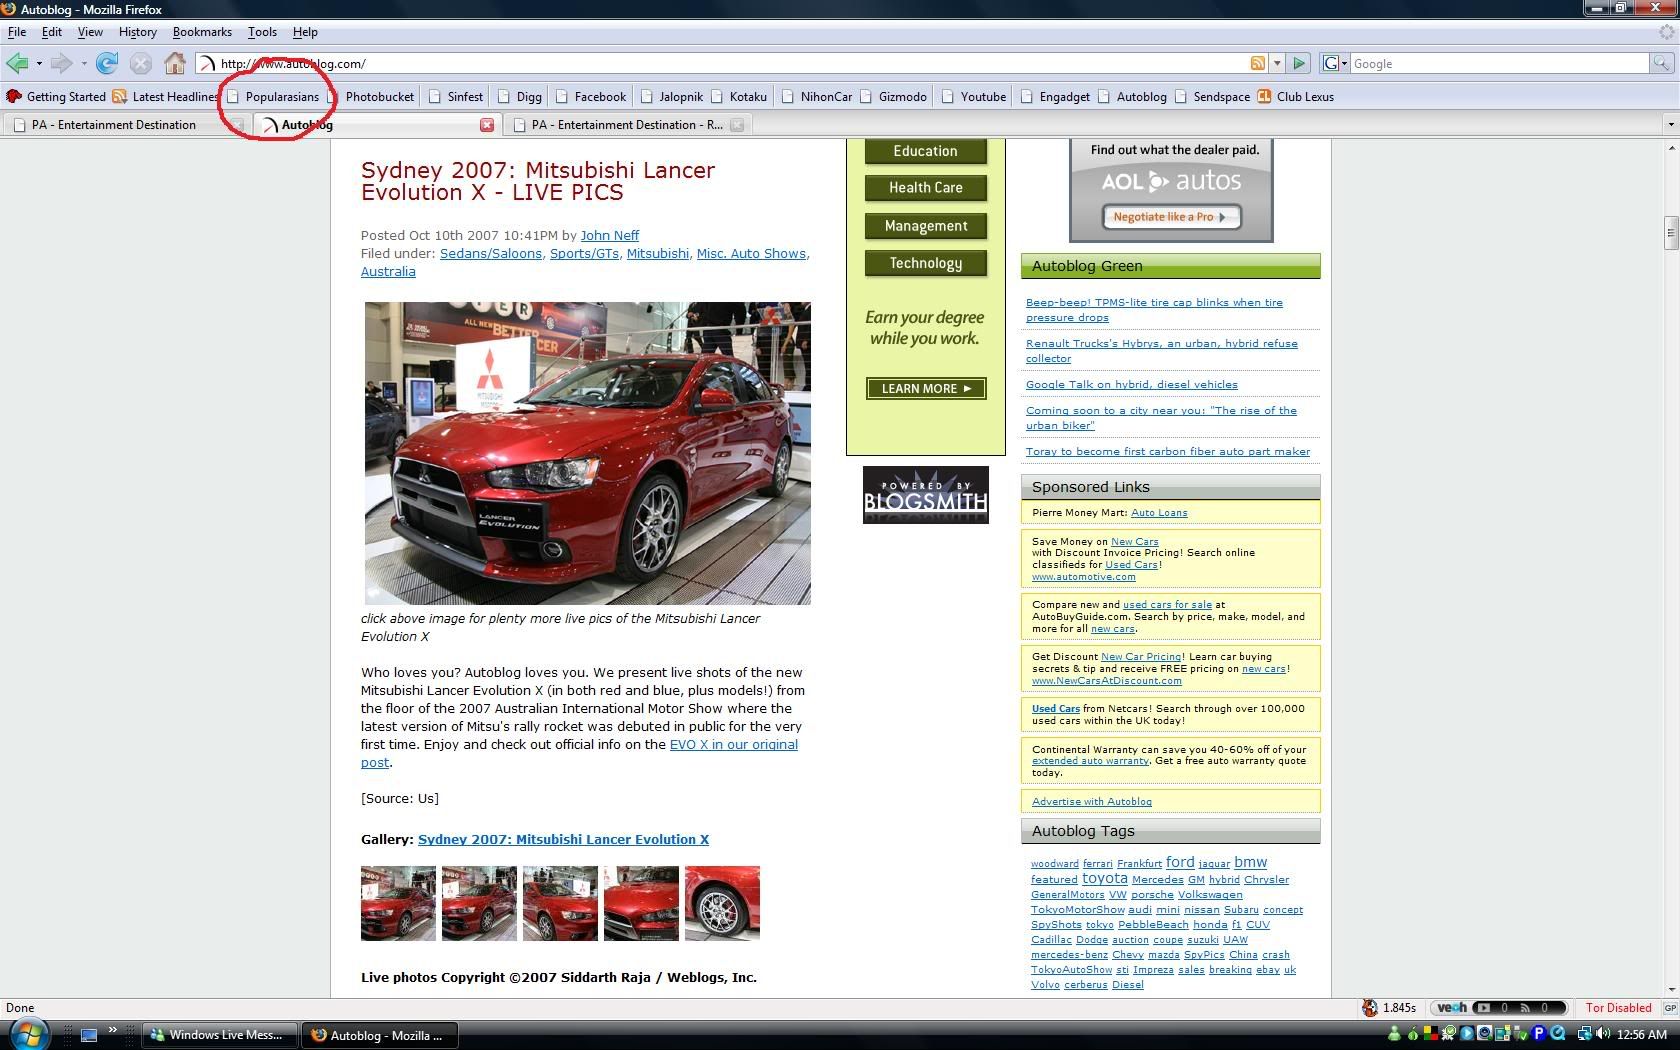Click the vertical scrollbar thumb
This screenshot has width=1680, height=1050.
point(1670,232)
